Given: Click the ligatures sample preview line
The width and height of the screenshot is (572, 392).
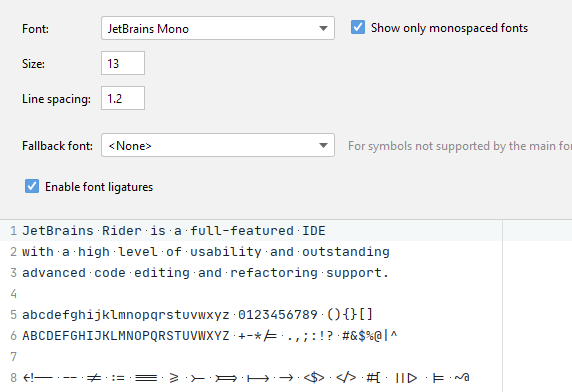Looking at the screenshot, I should click(246, 378).
